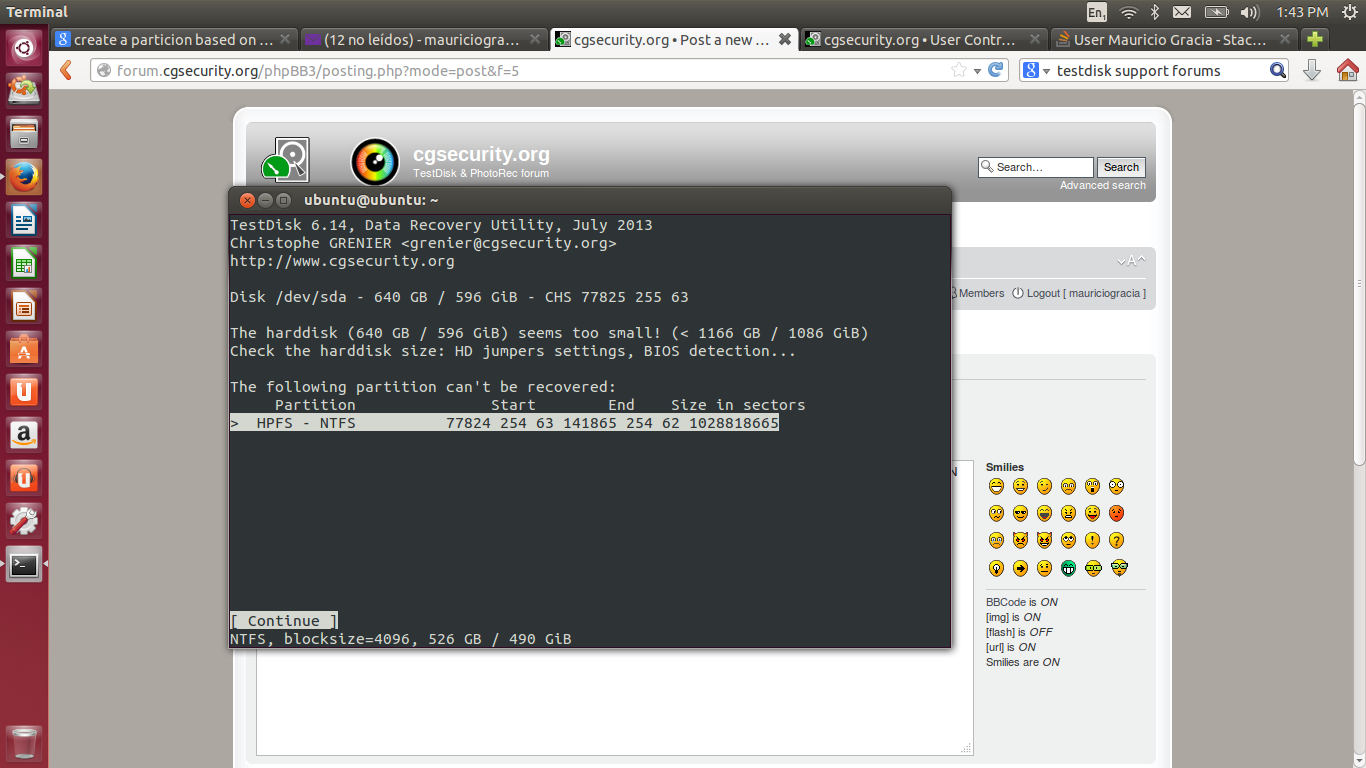Click the forum Search button
1366x768 pixels.
[1121, 167]
